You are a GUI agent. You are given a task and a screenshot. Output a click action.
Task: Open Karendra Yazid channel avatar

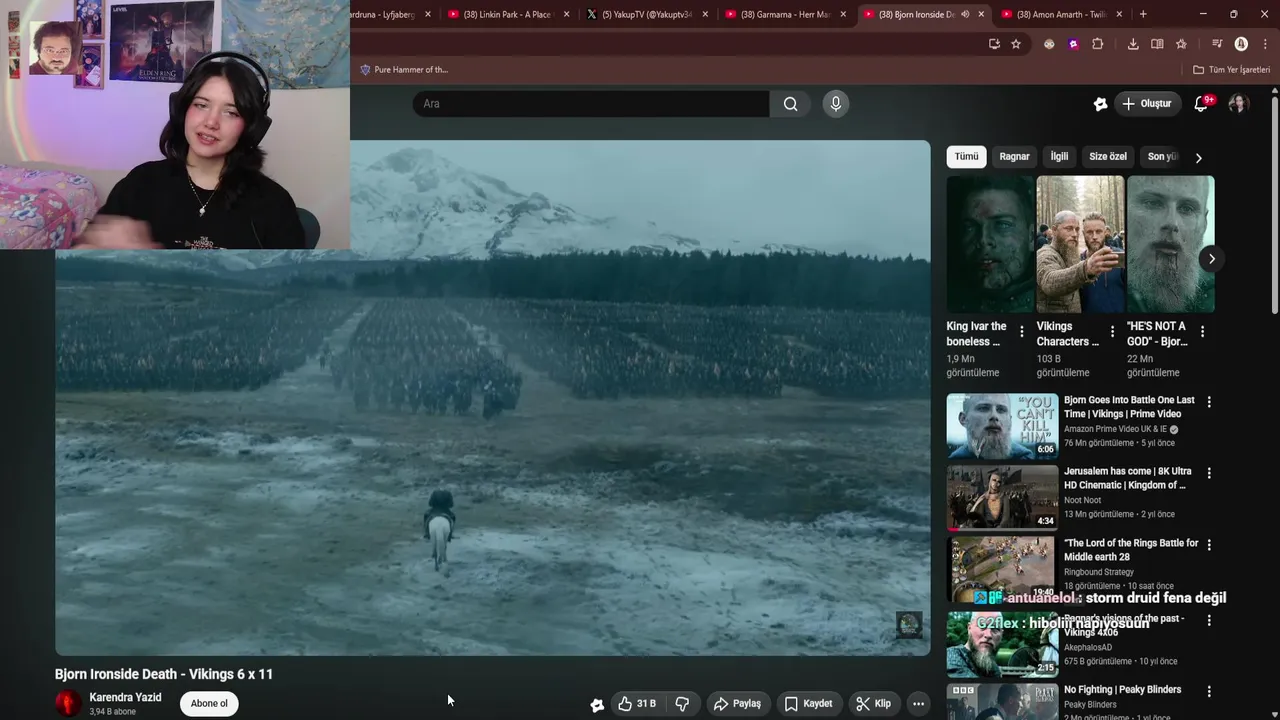[x=68, y=704]
